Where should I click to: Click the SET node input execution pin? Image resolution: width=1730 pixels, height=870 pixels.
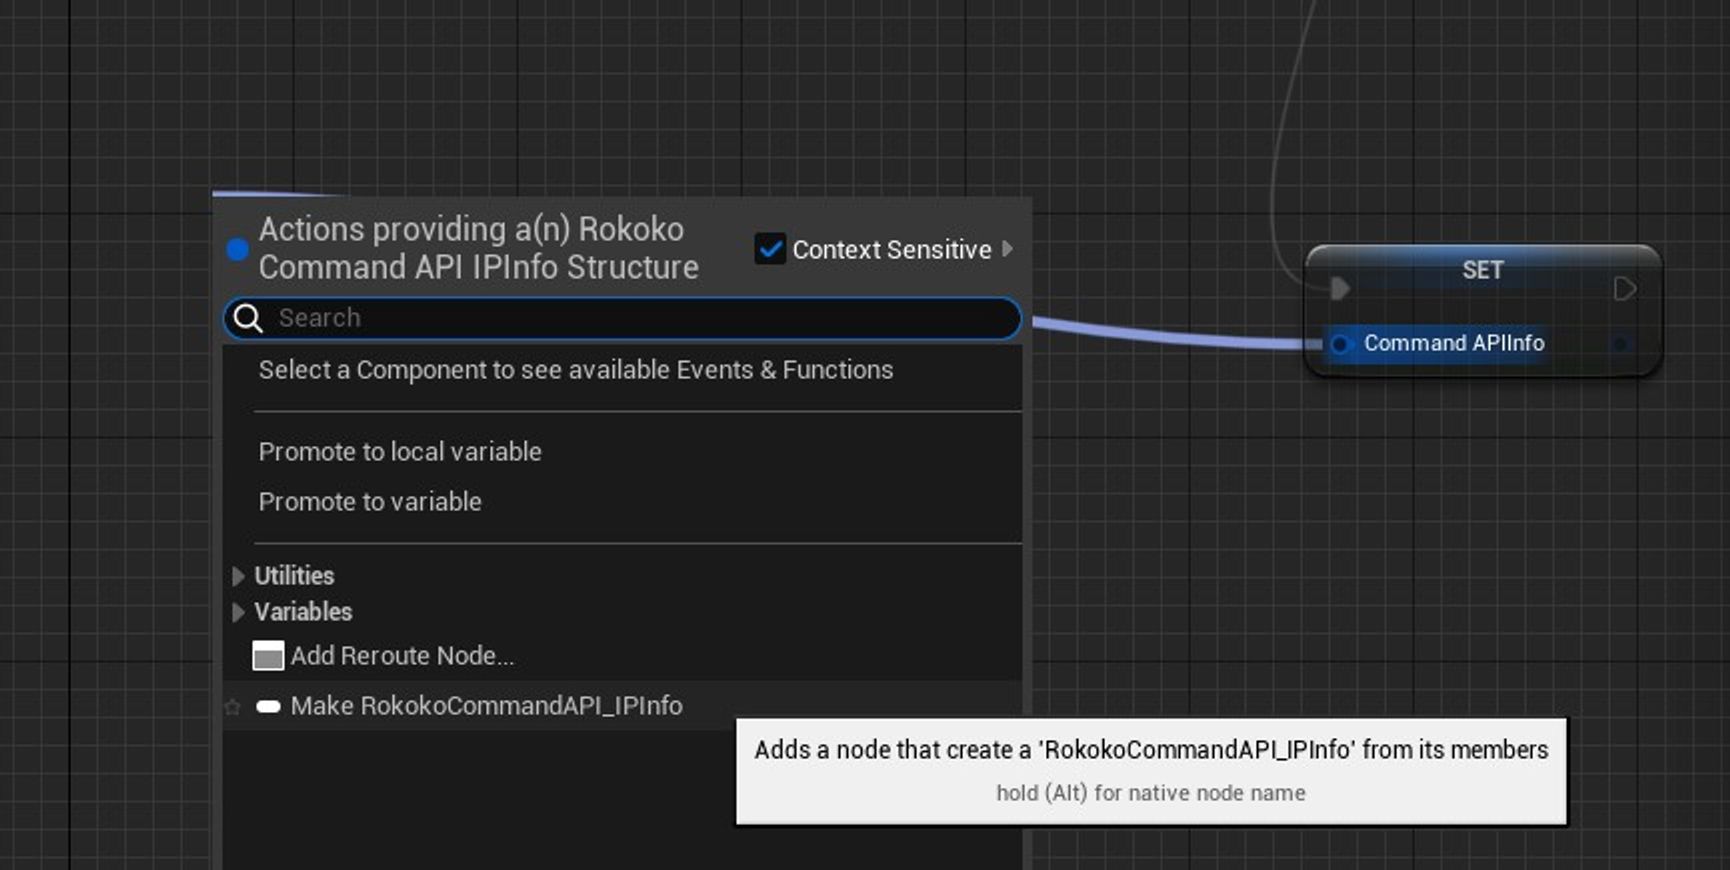[1340, 289]
